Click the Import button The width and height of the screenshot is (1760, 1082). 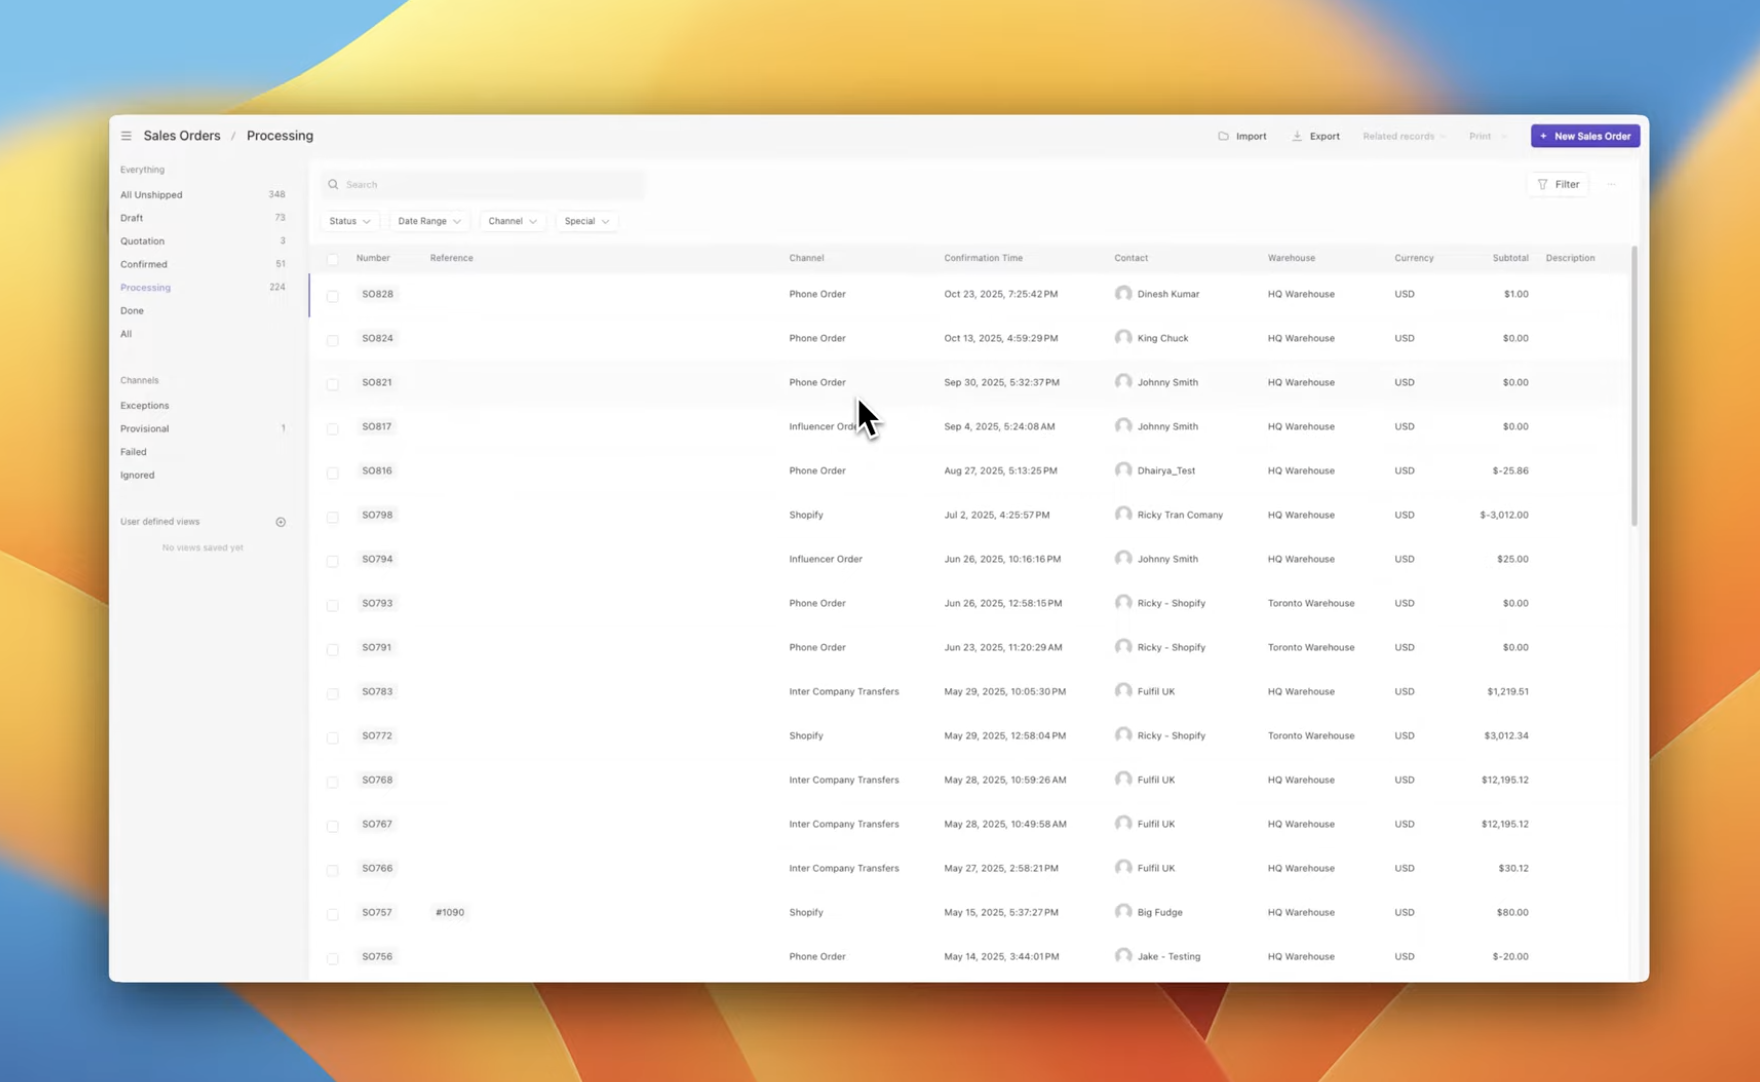[x=1242, y=136]
